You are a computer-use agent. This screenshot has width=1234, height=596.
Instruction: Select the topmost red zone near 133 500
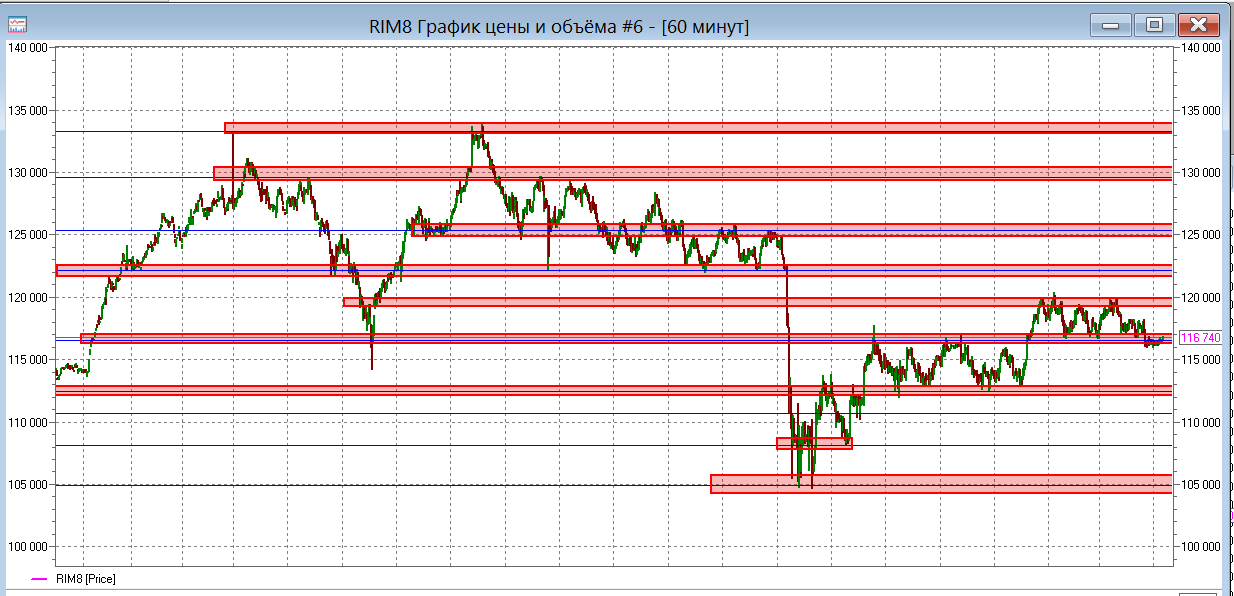pos(698,128)
